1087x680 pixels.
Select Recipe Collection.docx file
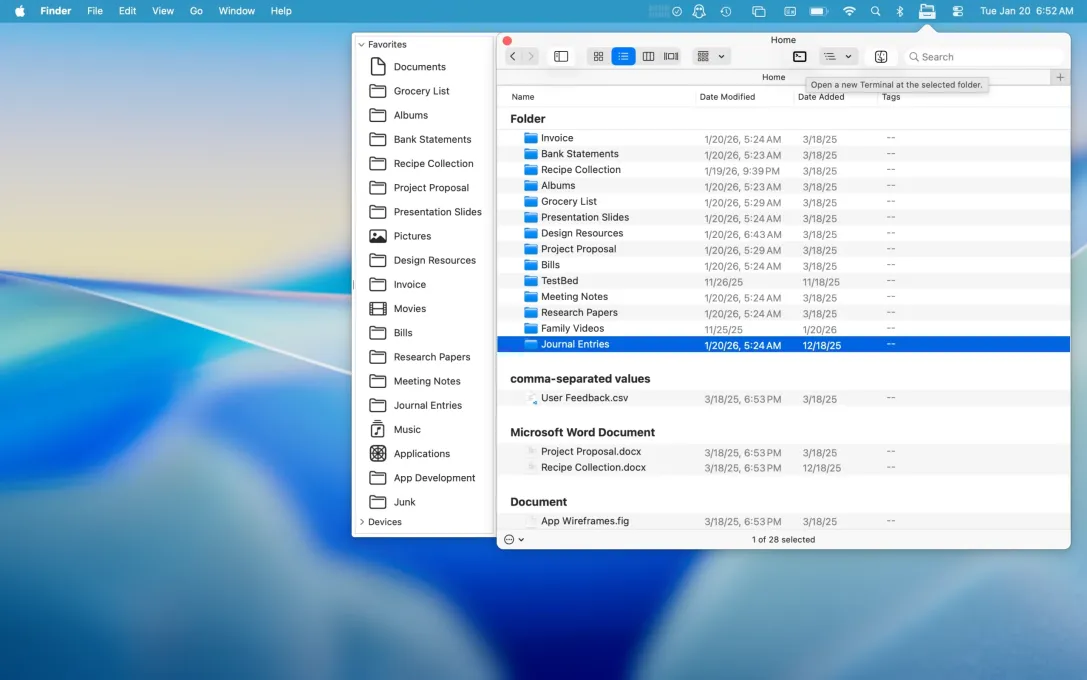[783, 467]
